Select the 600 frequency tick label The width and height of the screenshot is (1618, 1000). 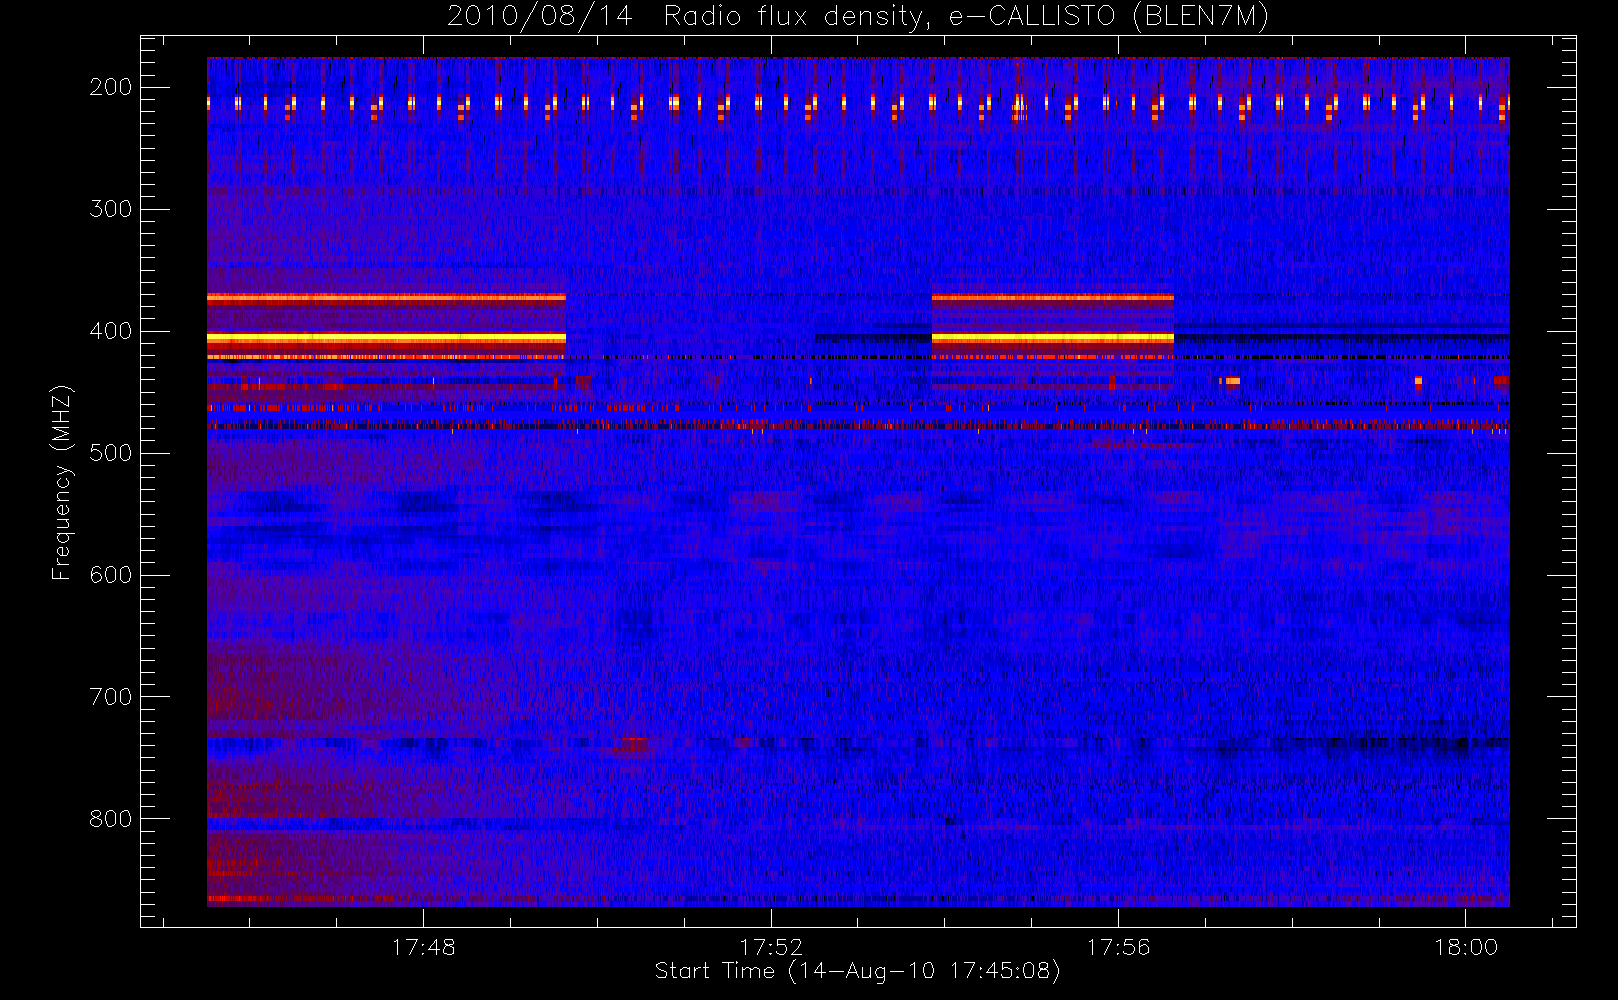[111, 575]
